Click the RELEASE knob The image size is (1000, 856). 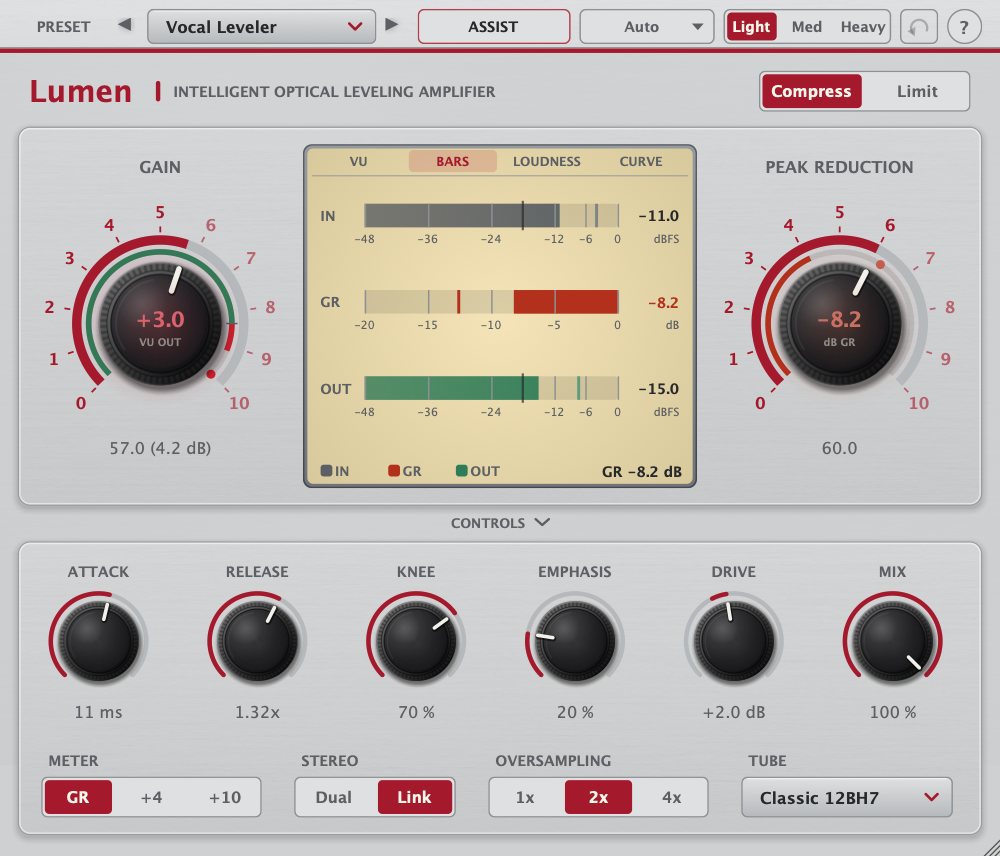point(257,640)
